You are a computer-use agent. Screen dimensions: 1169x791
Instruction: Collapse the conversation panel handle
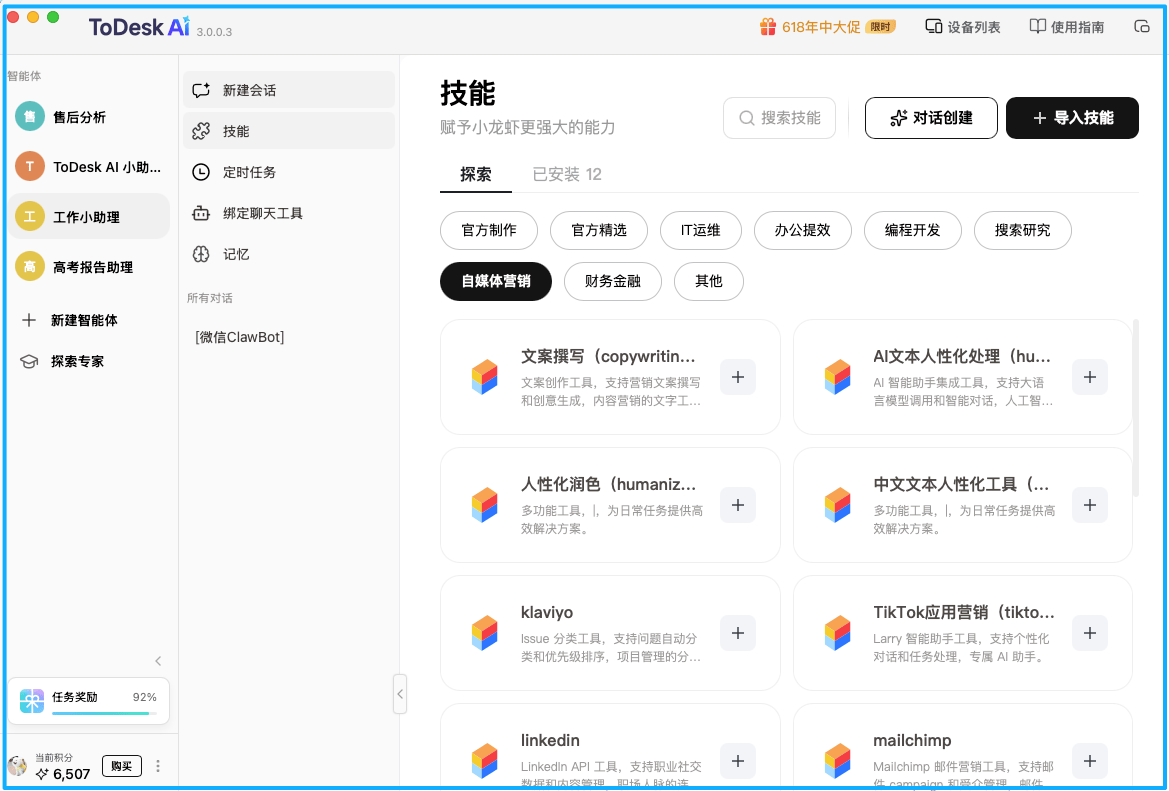pyautogui.click(x=400, y=694)
